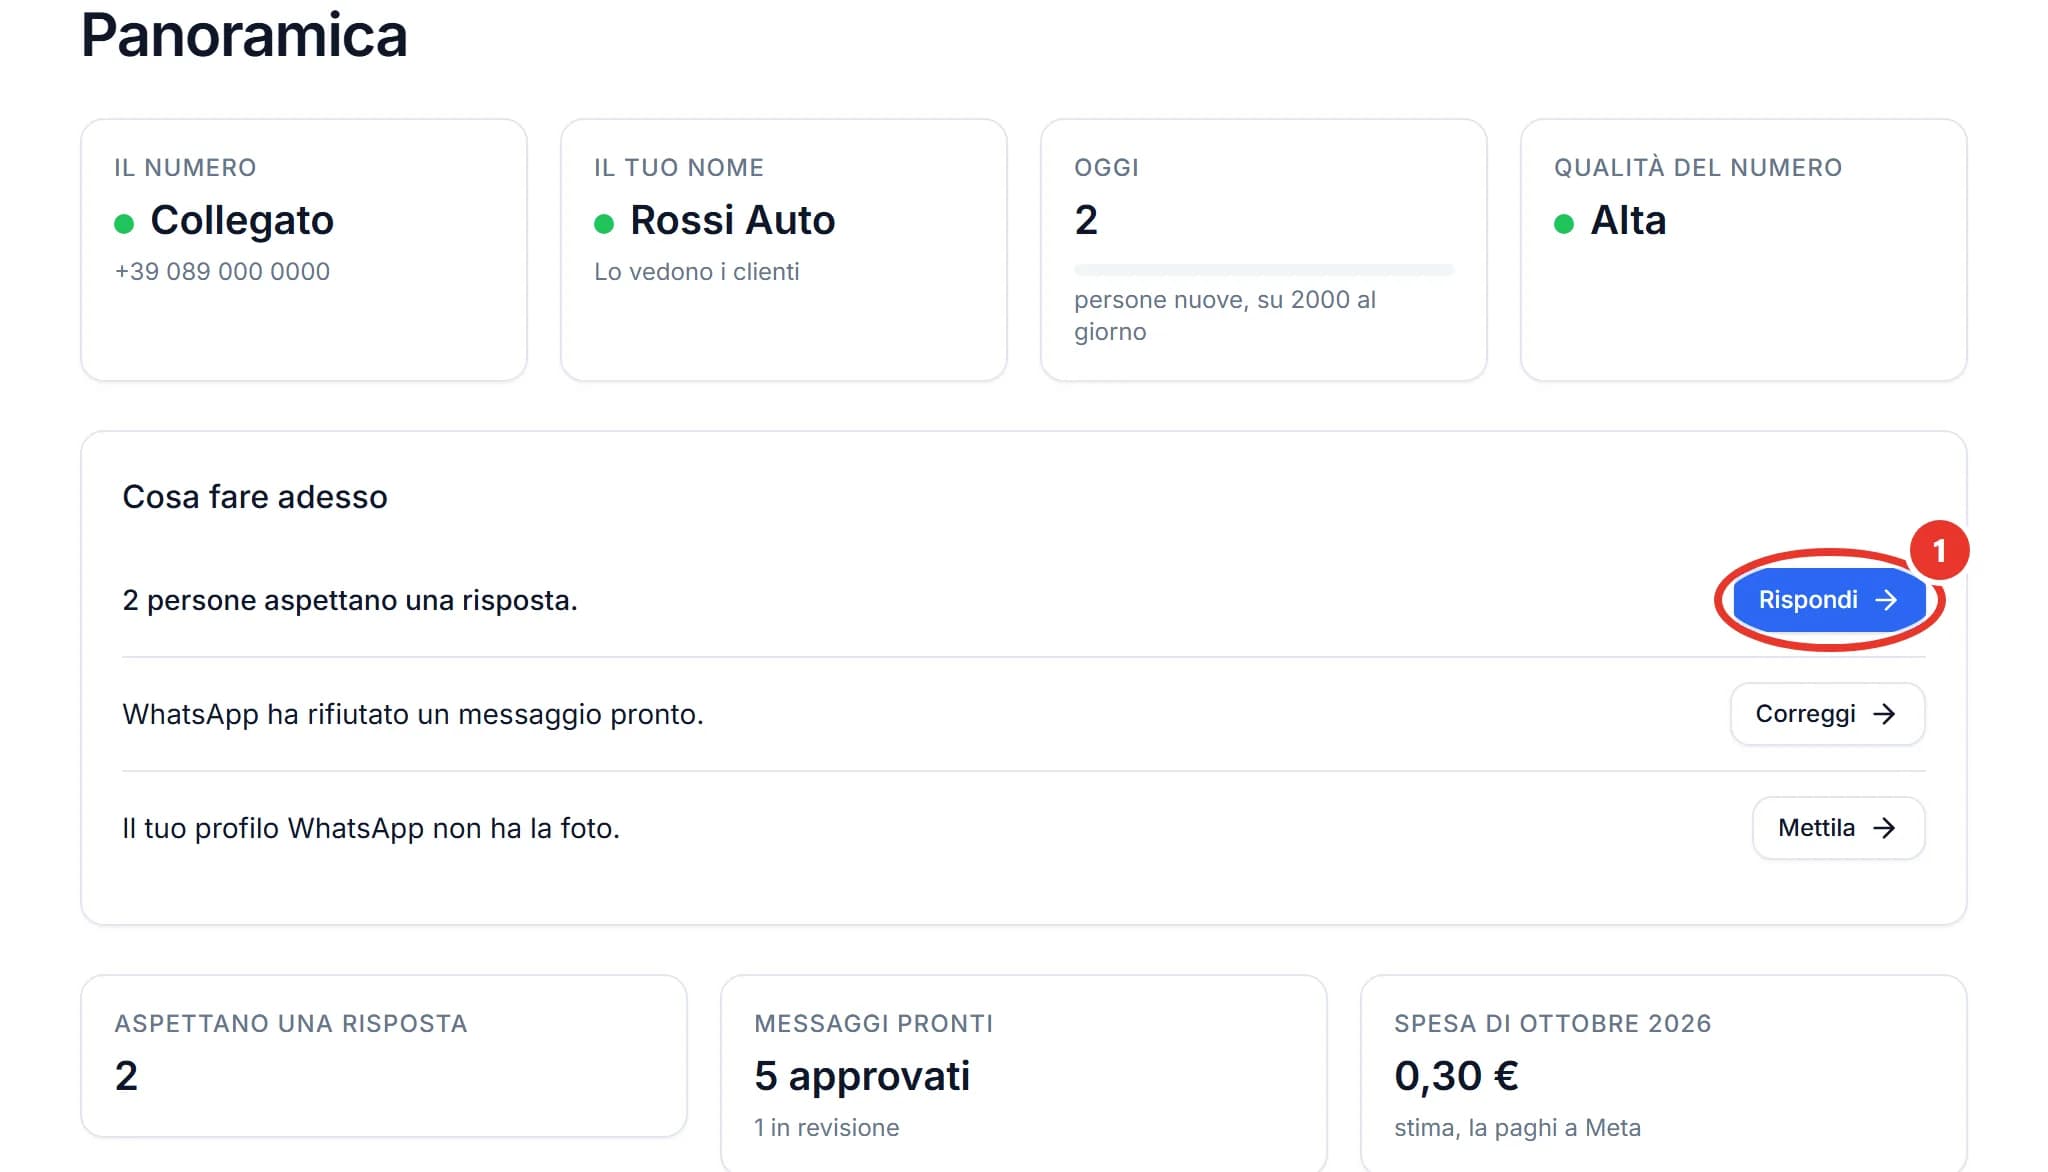Click 'stima, la paghi a Meta'

pos(1517,1128)
